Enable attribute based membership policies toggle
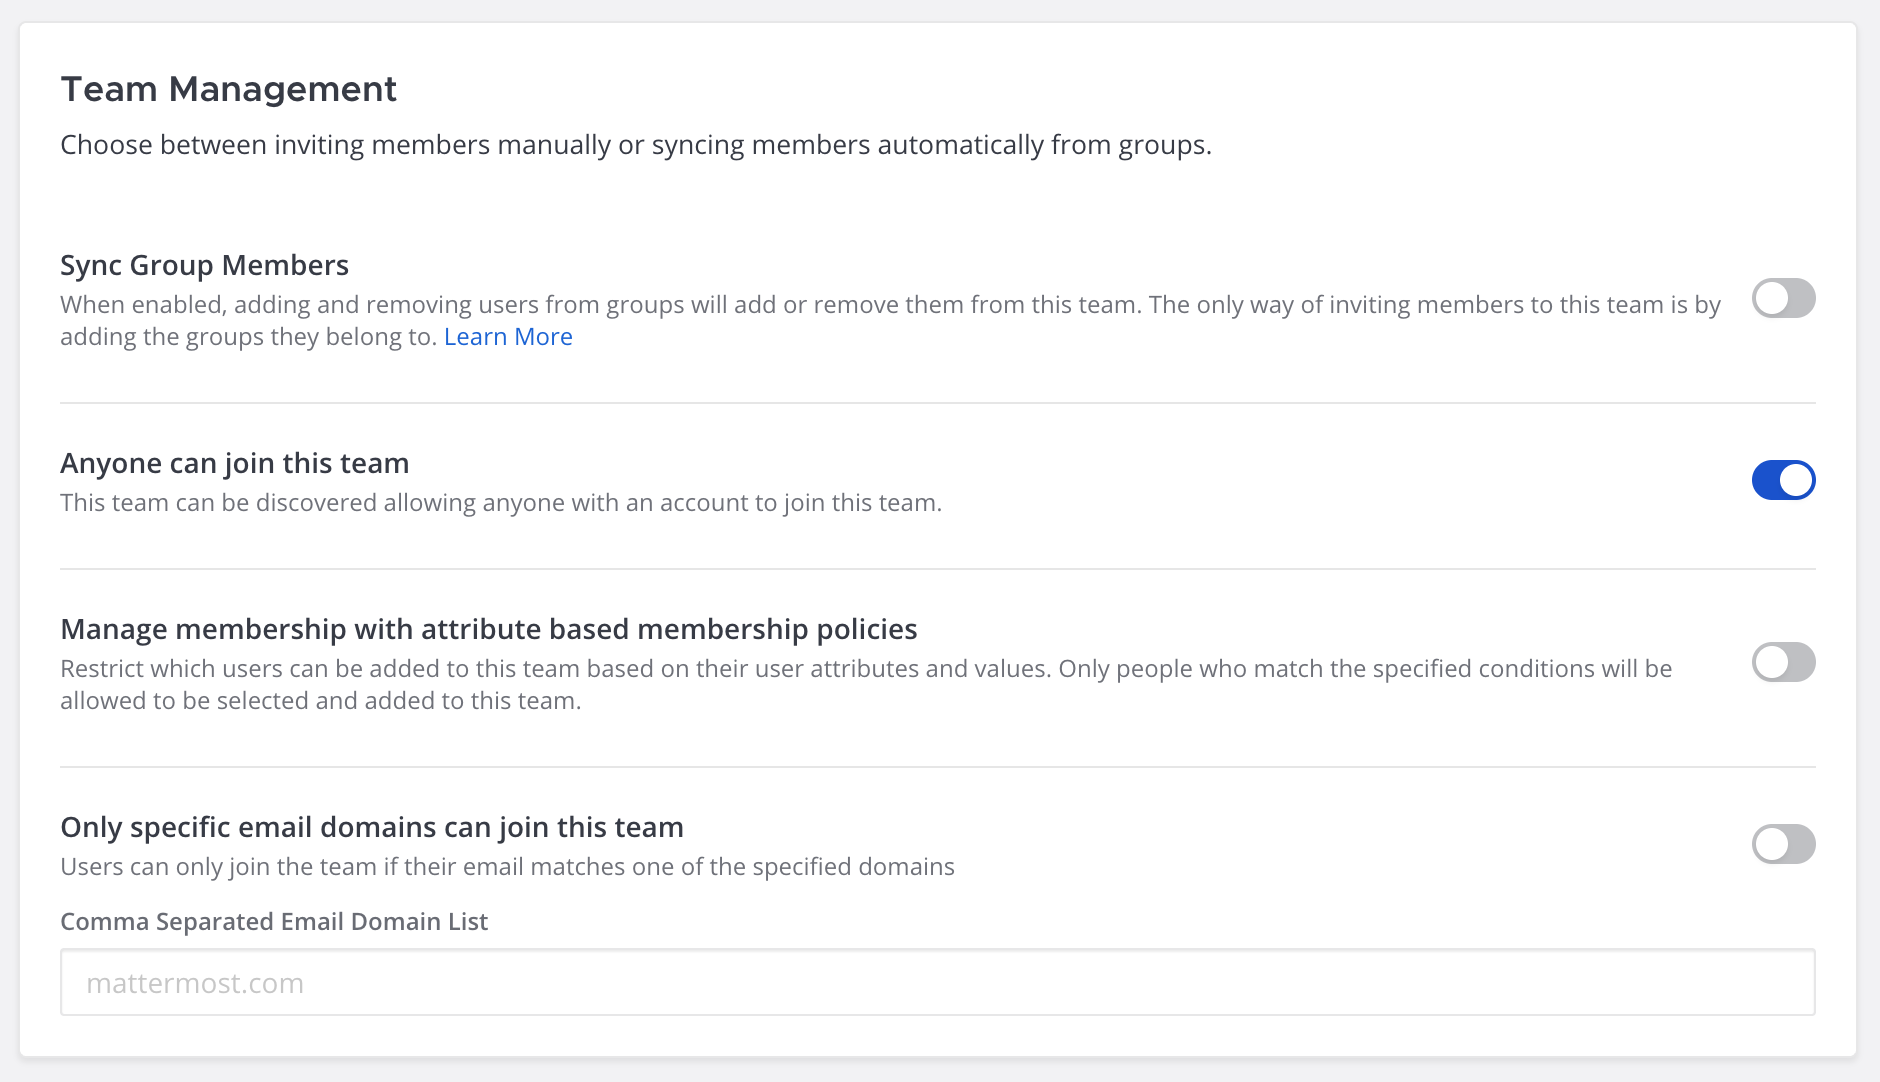1880x1082 pixels. [1783, 662]
